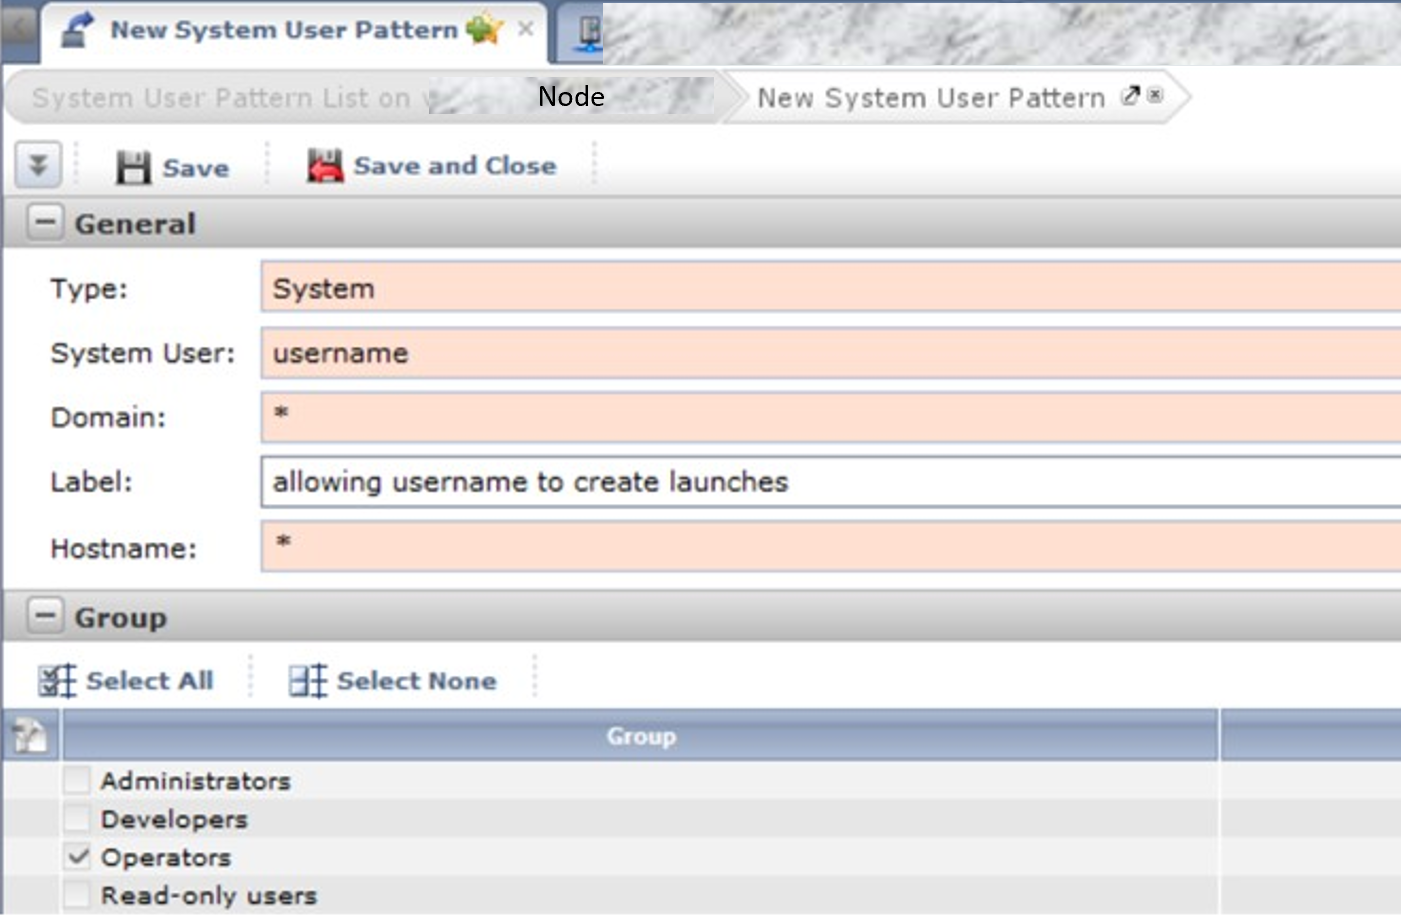This screenshot has width=1401, height=918.
Task: Click the second tab's computer icon
Action: coord(590,31)
